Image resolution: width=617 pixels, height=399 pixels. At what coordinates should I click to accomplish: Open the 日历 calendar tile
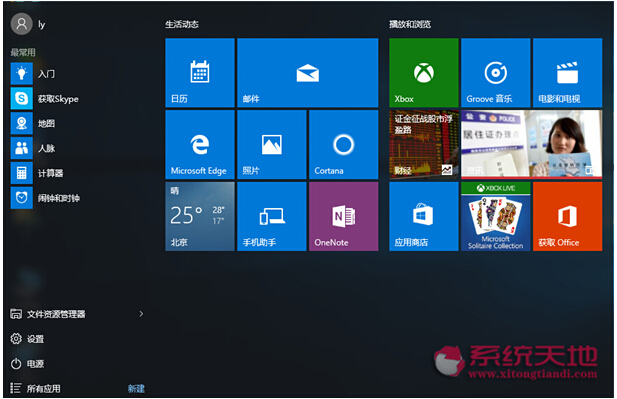click(x=200, y=72)
